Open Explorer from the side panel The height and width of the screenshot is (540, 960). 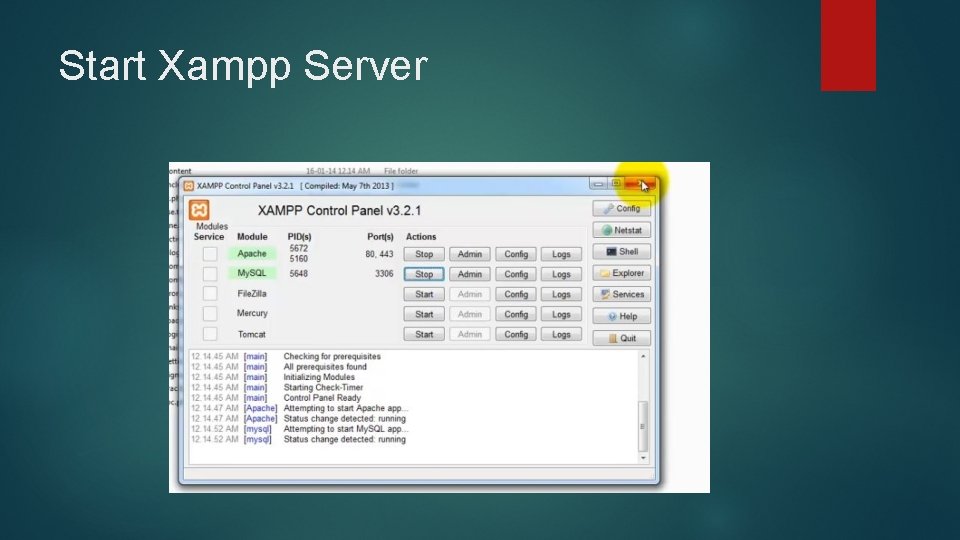pyautogui.click(x=621, y=273)
